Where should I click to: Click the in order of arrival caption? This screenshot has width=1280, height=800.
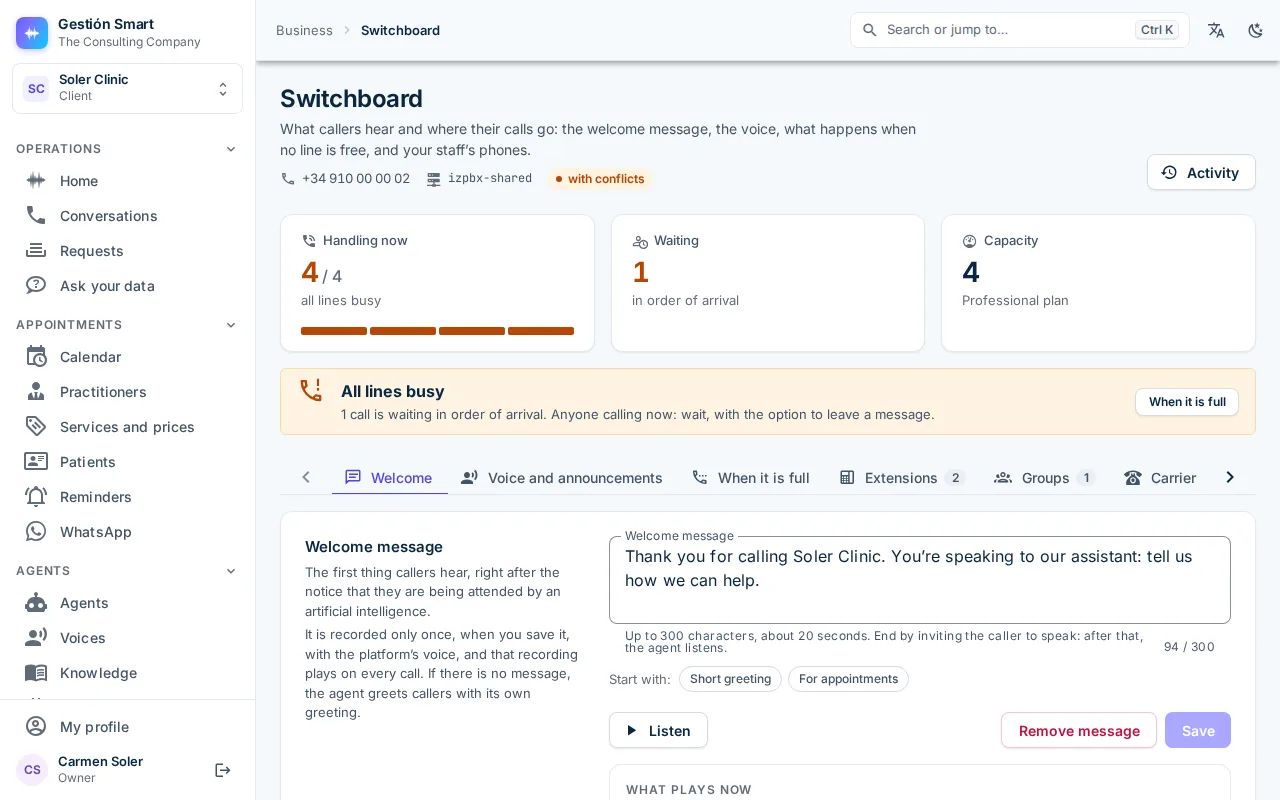(685, 300)
